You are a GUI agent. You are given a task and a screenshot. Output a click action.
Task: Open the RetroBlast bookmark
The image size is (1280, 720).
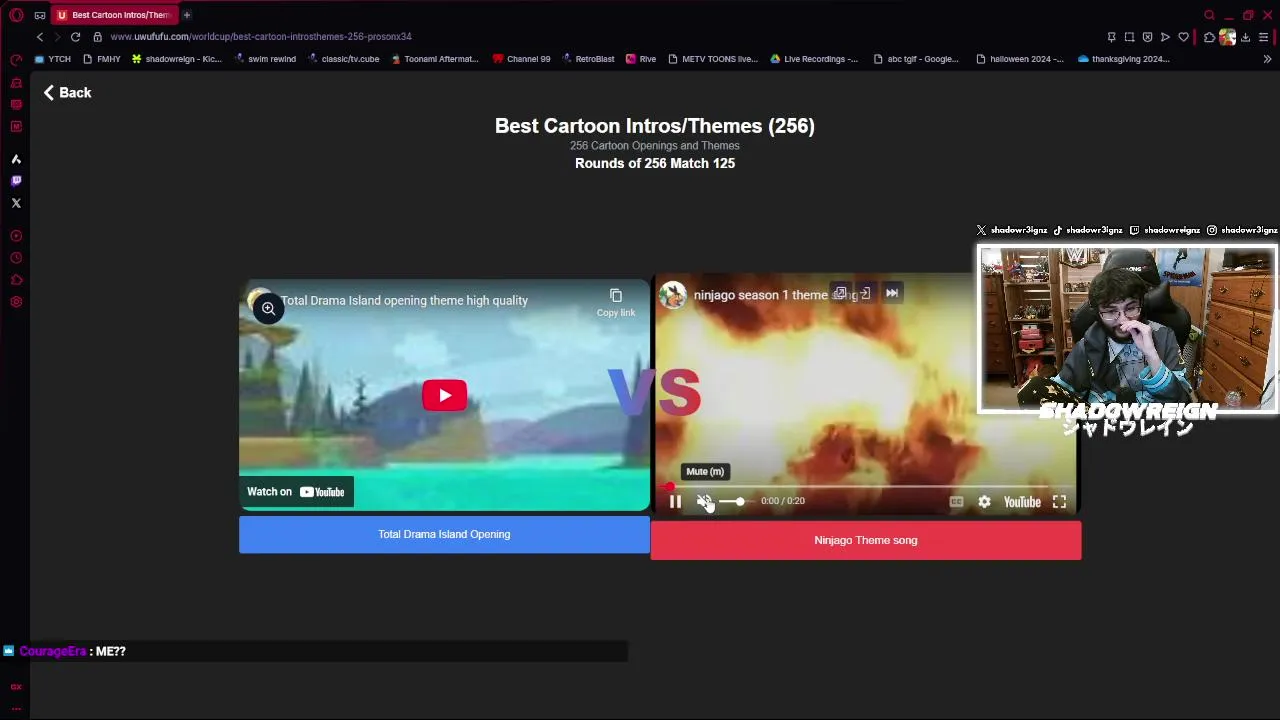(587, 59)
